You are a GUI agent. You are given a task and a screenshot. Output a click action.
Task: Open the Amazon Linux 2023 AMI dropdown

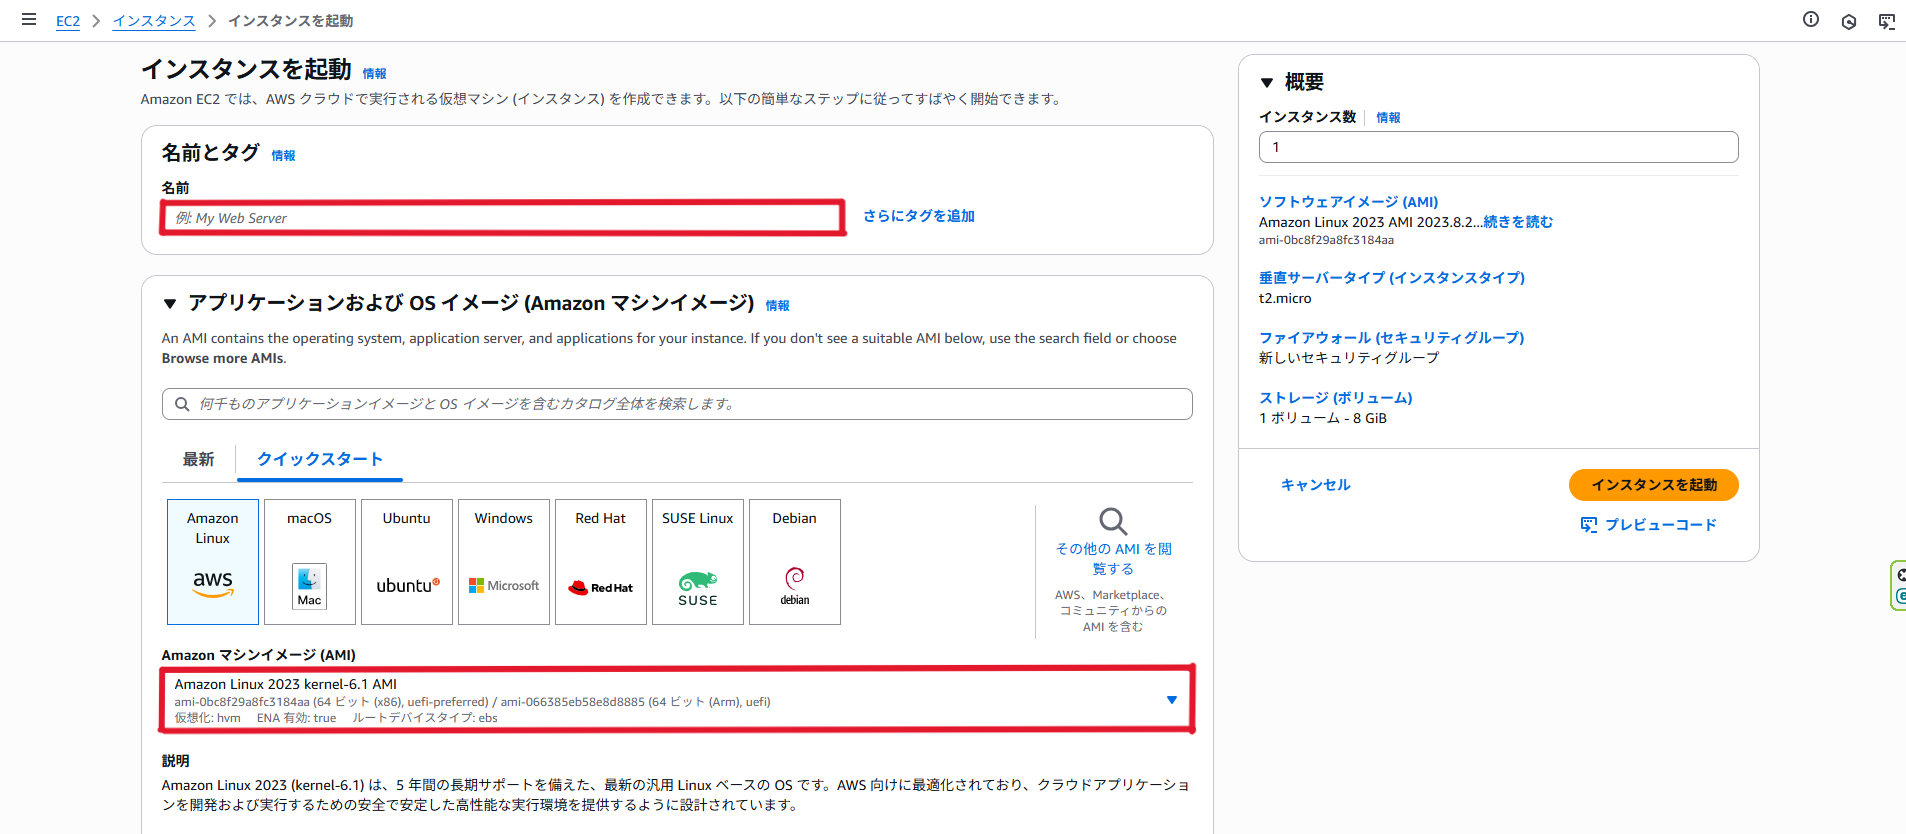[678, 700]
